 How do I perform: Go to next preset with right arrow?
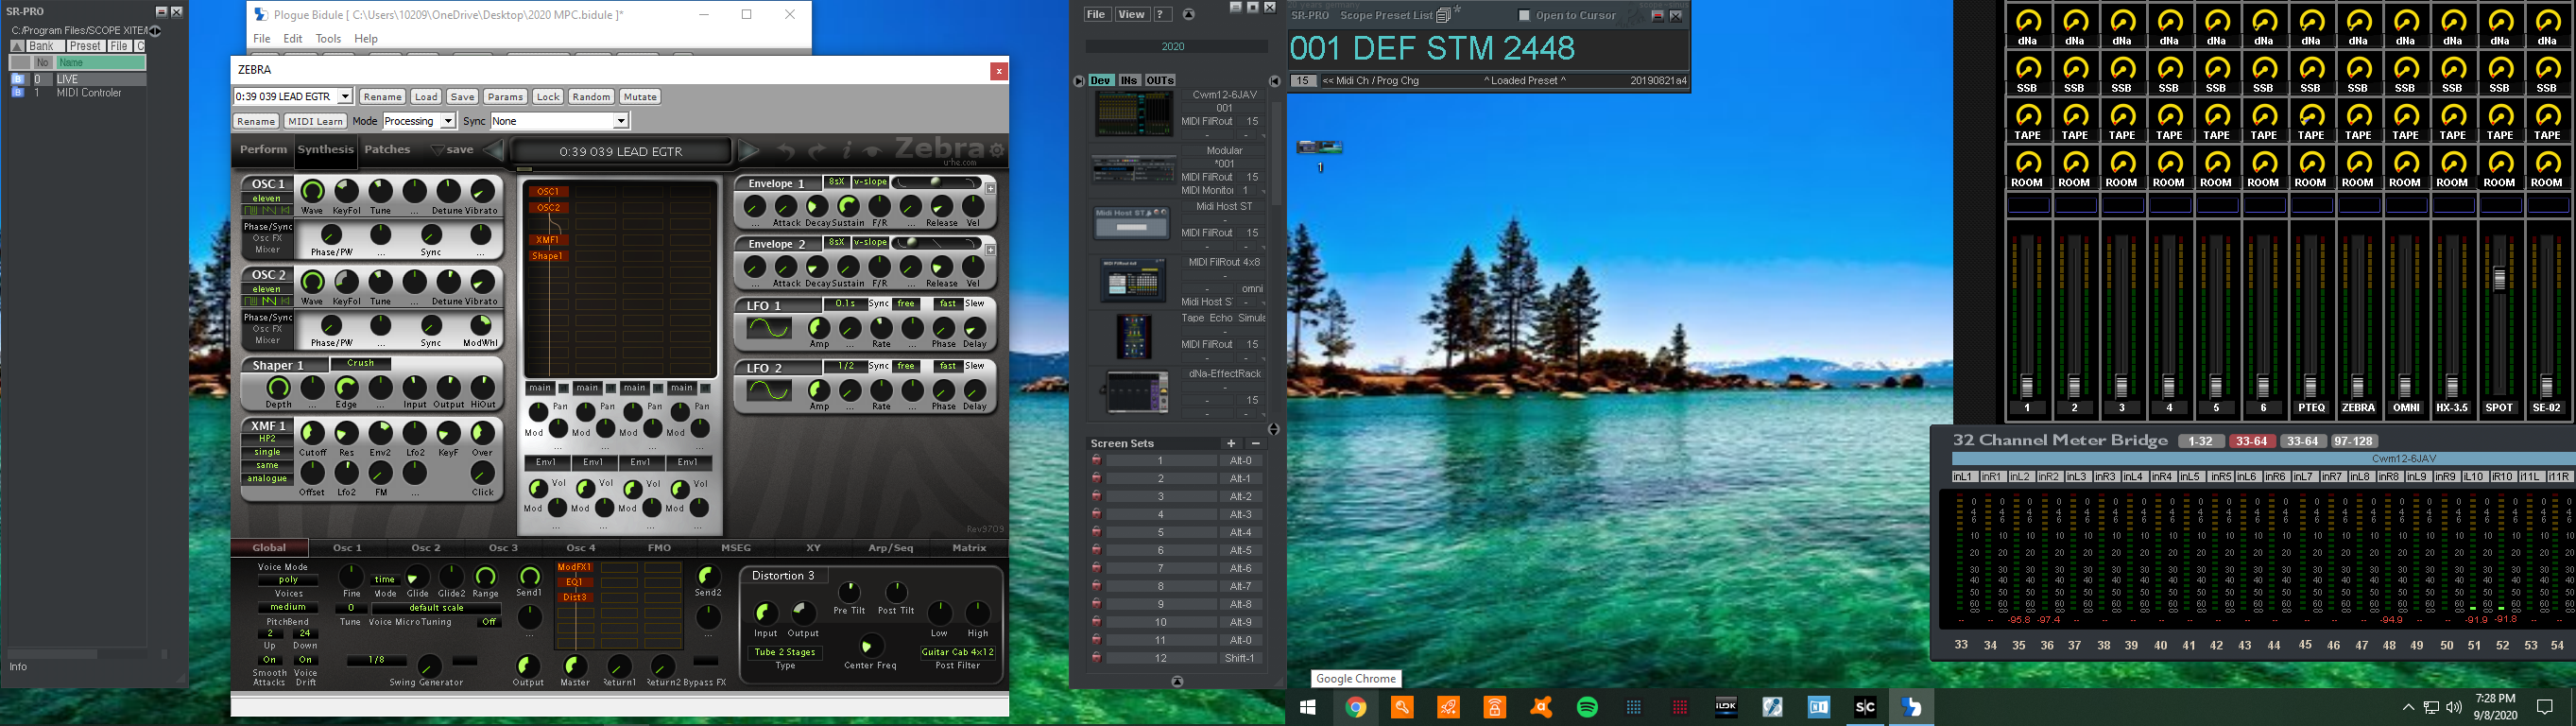tap(749, 151)
